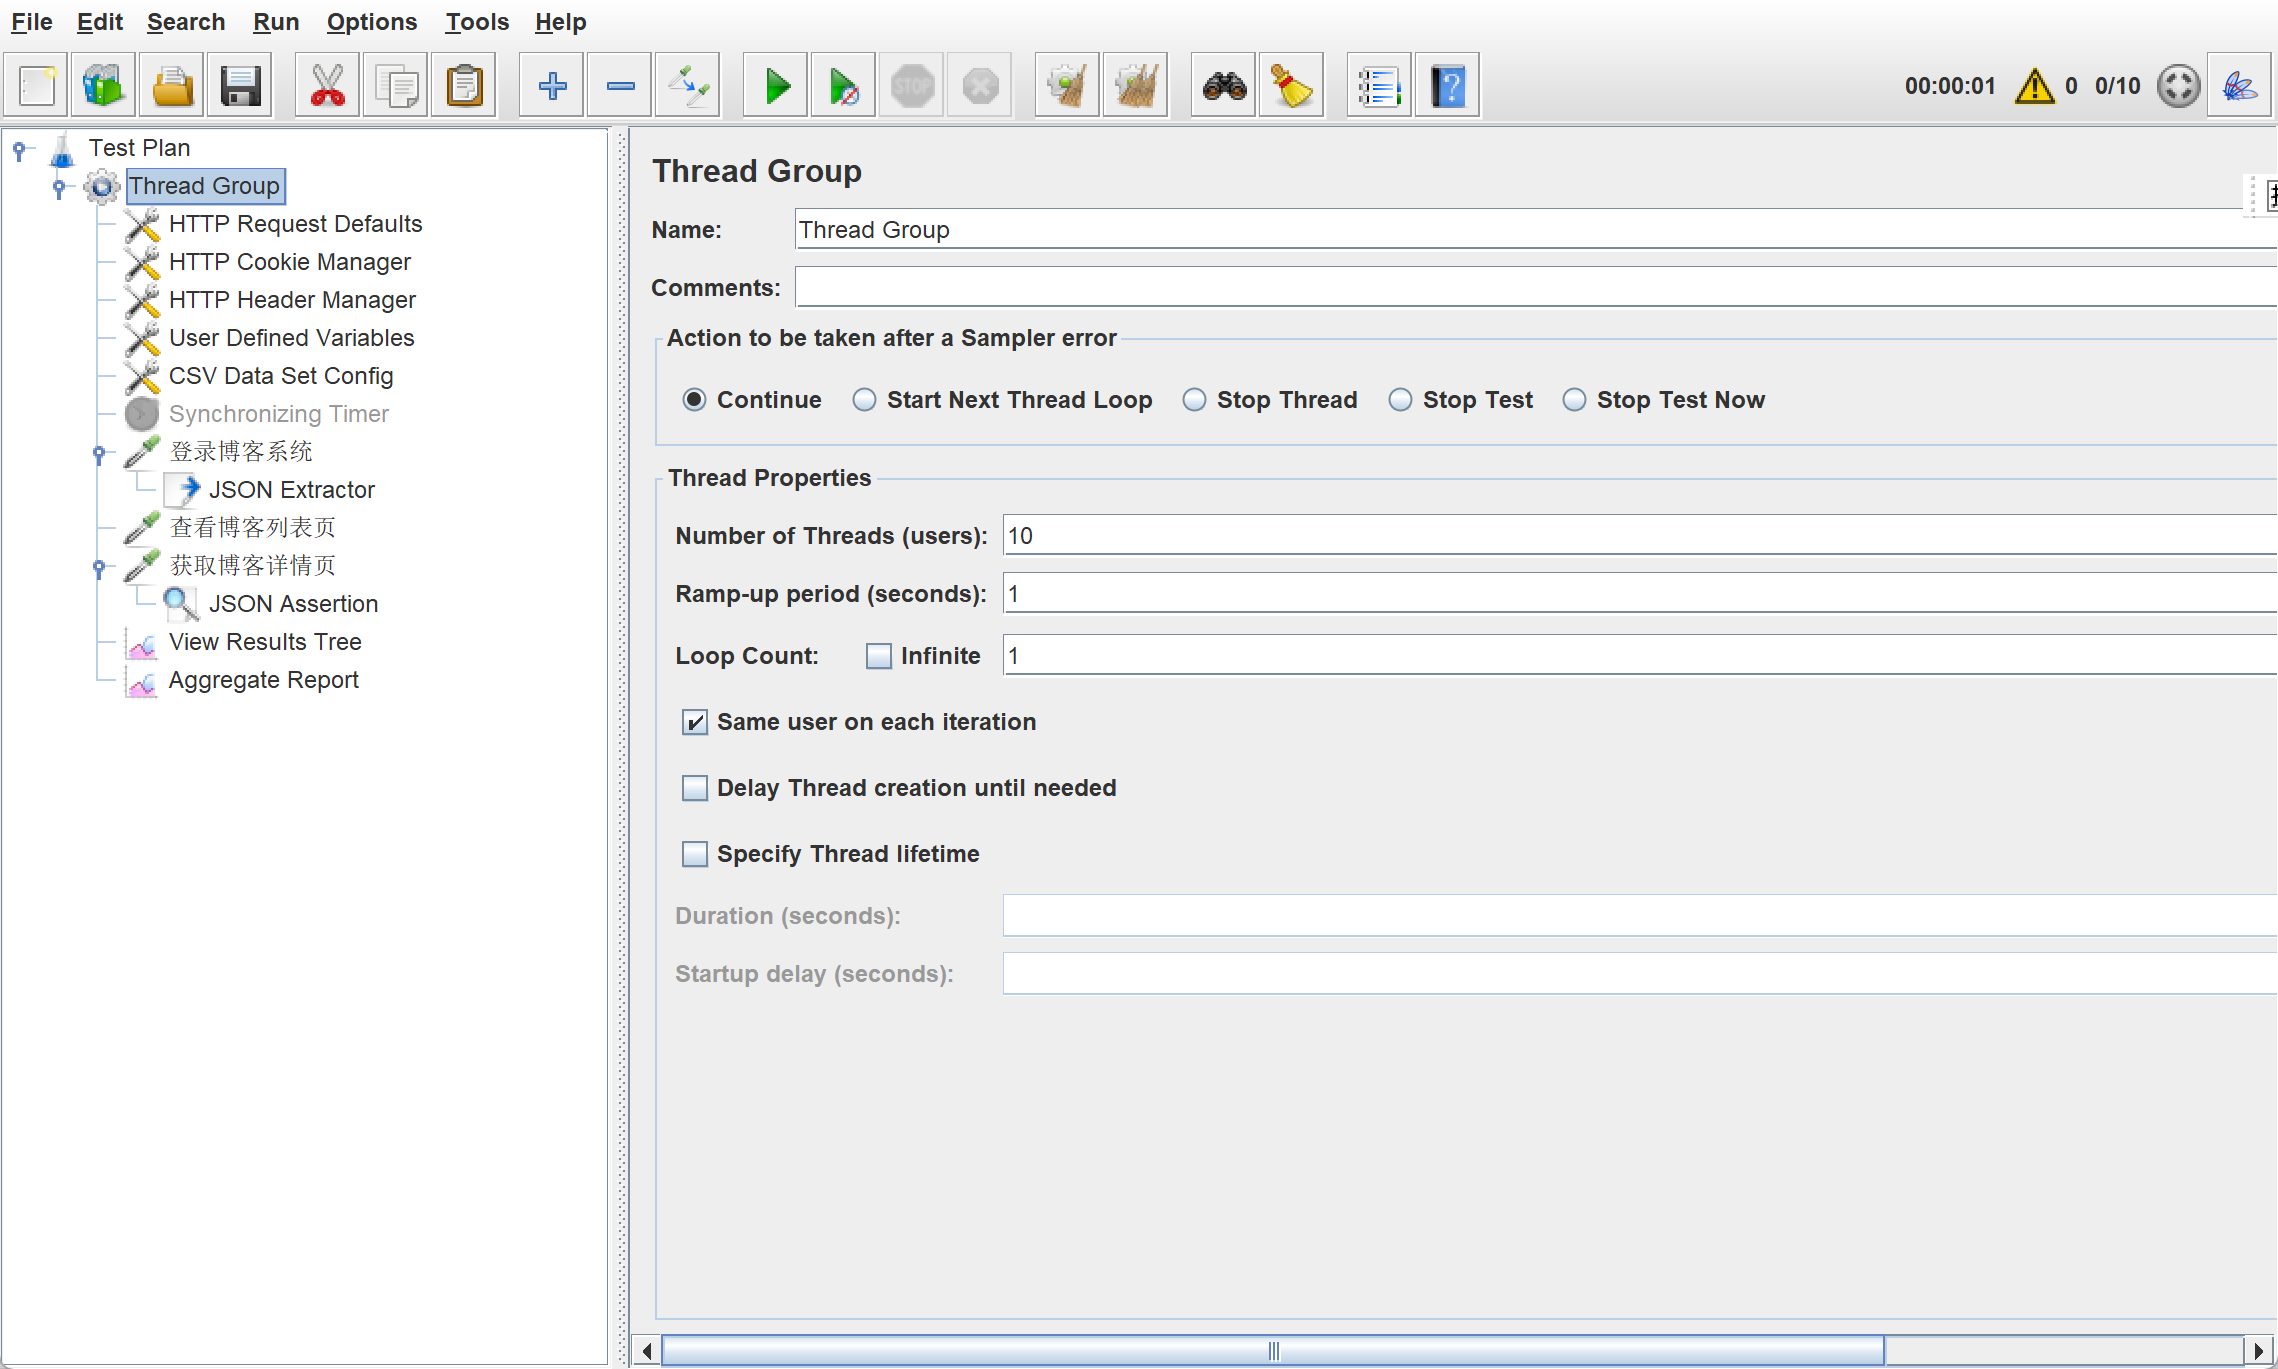
Task: Collapse the Test Plan root node
Action: tap(19, 149)
